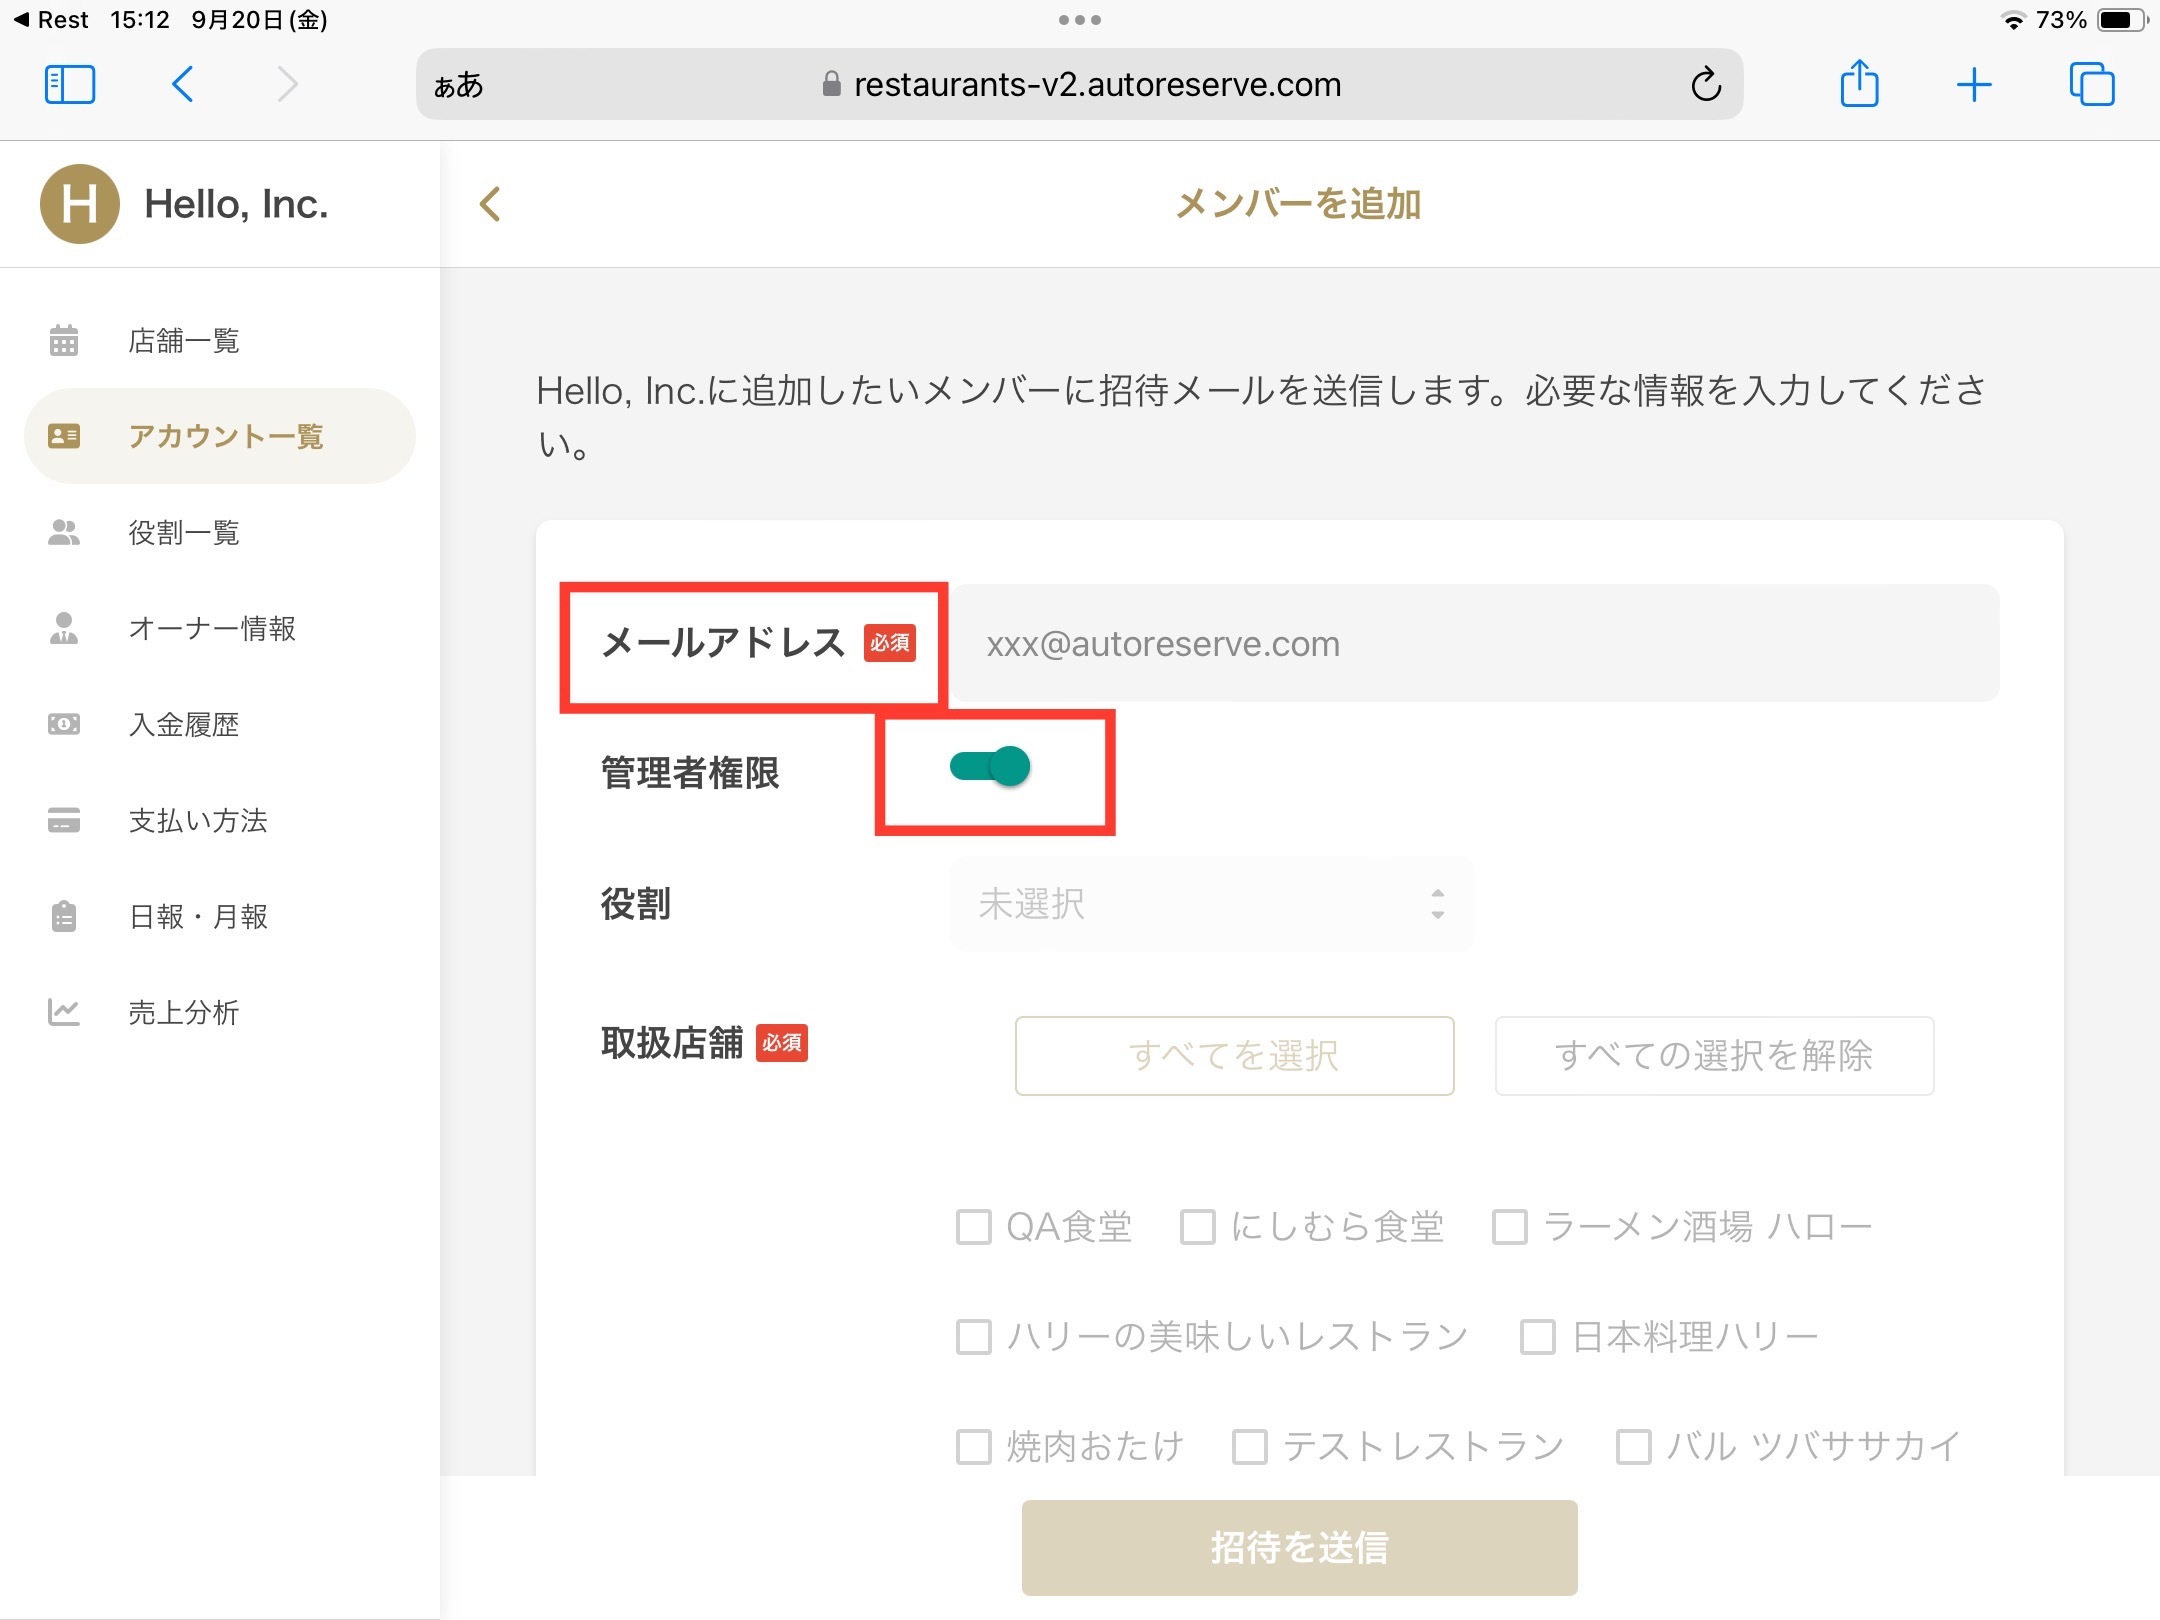Open a new tab with plus icon
This screenshot has width=2160, height=1620.
(1974, 84)
